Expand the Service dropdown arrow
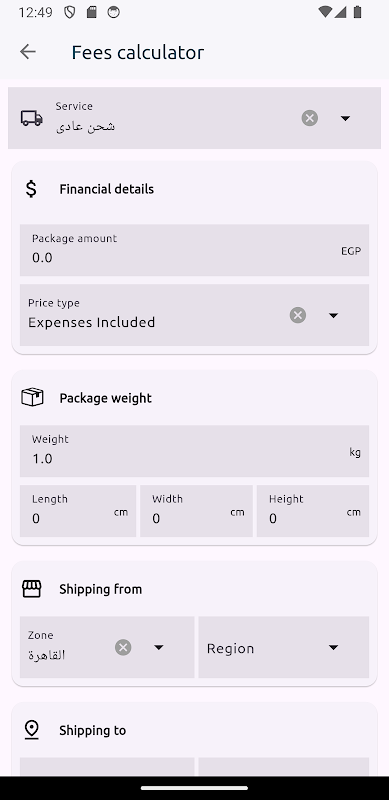The height and width of the screenshot is (800, 389). (x=345, y=118)
